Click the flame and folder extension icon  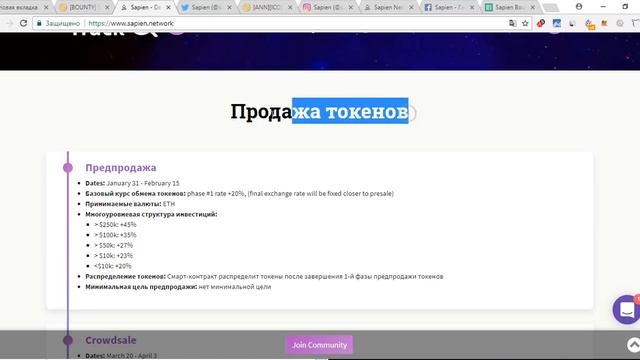point(589,24)
